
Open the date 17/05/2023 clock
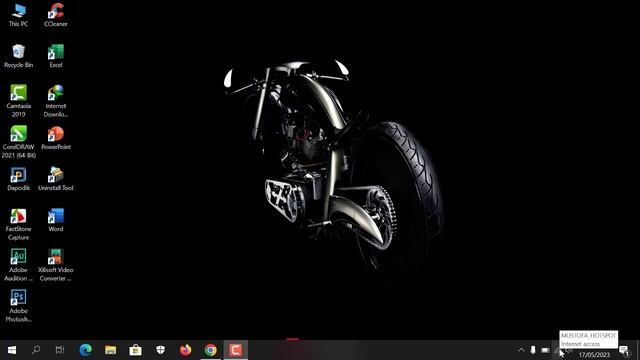[594, 355]
